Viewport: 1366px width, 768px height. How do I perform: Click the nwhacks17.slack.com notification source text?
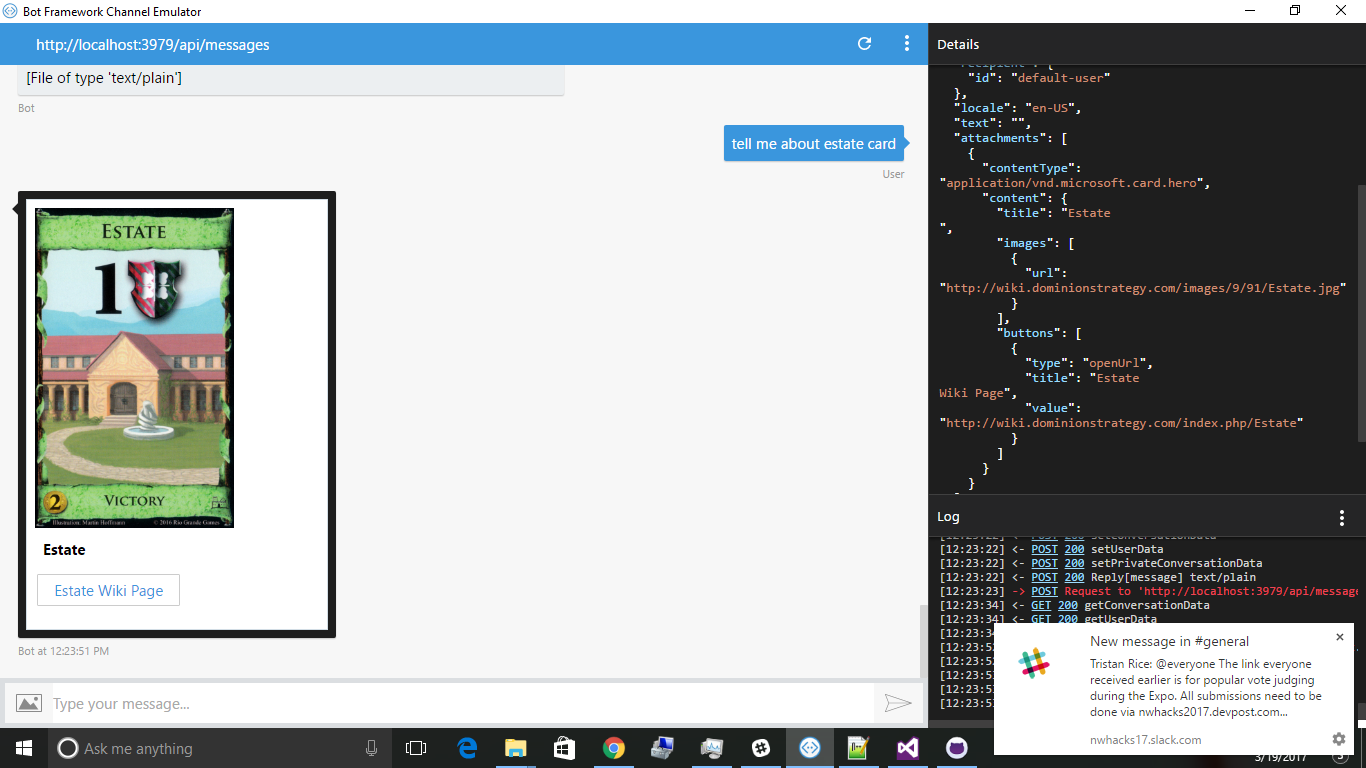click(1145, 740)
